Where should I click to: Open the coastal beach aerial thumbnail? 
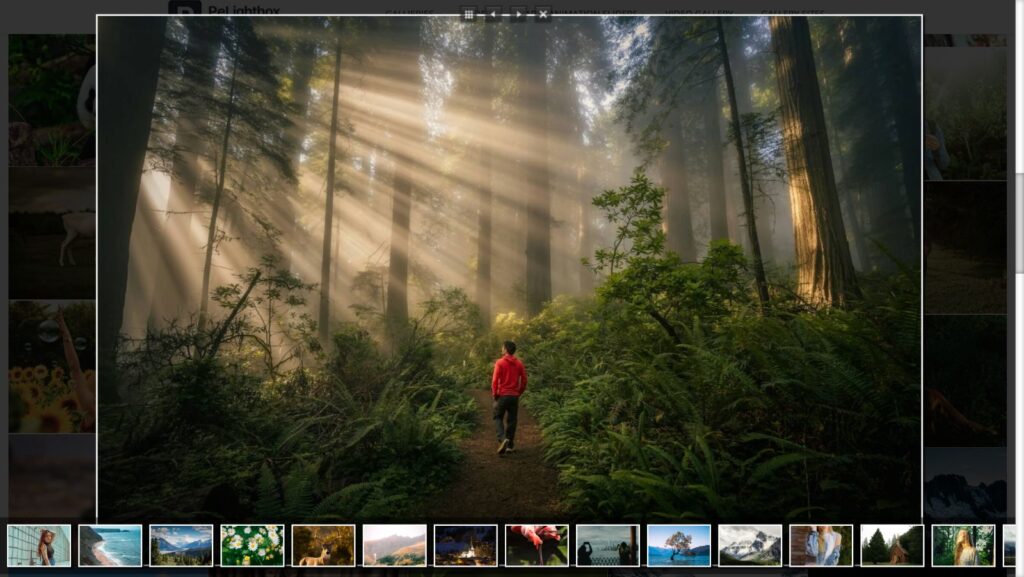110,546
